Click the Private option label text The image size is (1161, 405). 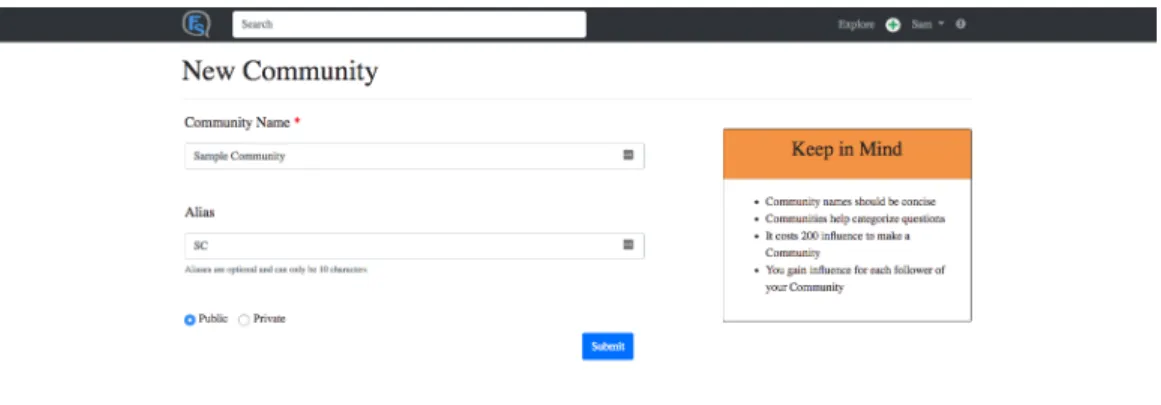coord(269,319)
